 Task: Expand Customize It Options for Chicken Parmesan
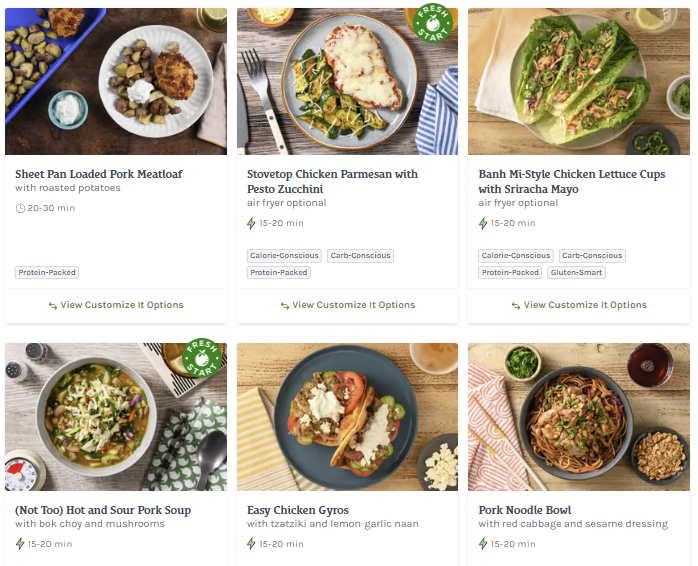pyautogui.click(x=347, y=305)
